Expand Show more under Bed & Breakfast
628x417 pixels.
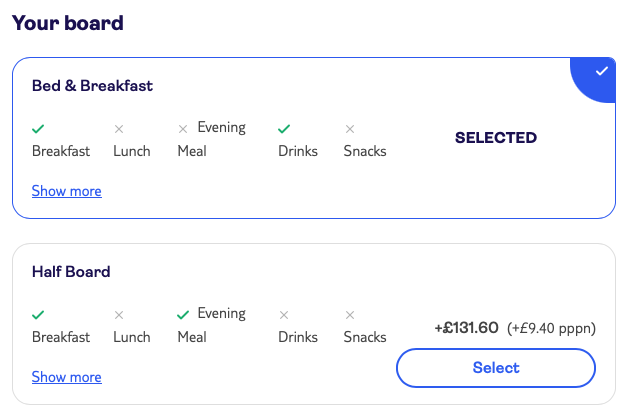pyautogui.click(x=66, y=191)
